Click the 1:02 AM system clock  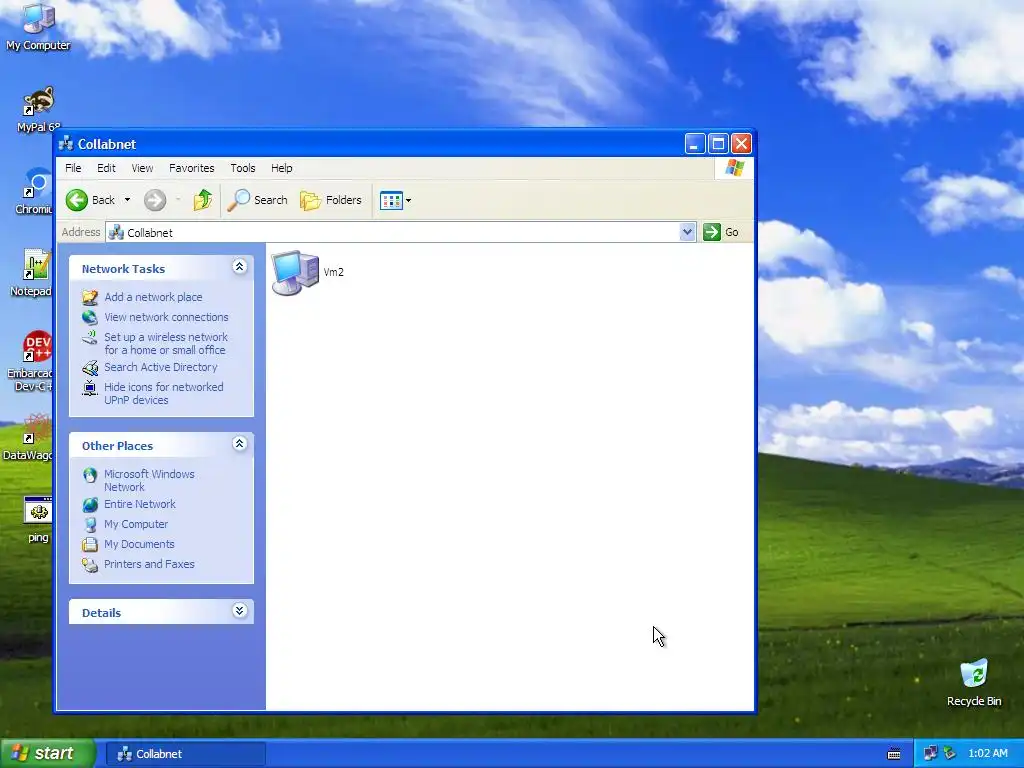(987, 753)
